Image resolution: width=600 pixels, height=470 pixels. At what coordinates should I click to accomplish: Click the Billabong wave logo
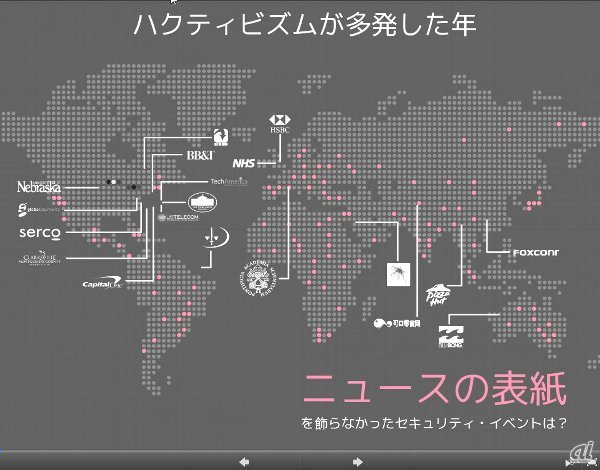pyautogui.click(x=450, y=337)
